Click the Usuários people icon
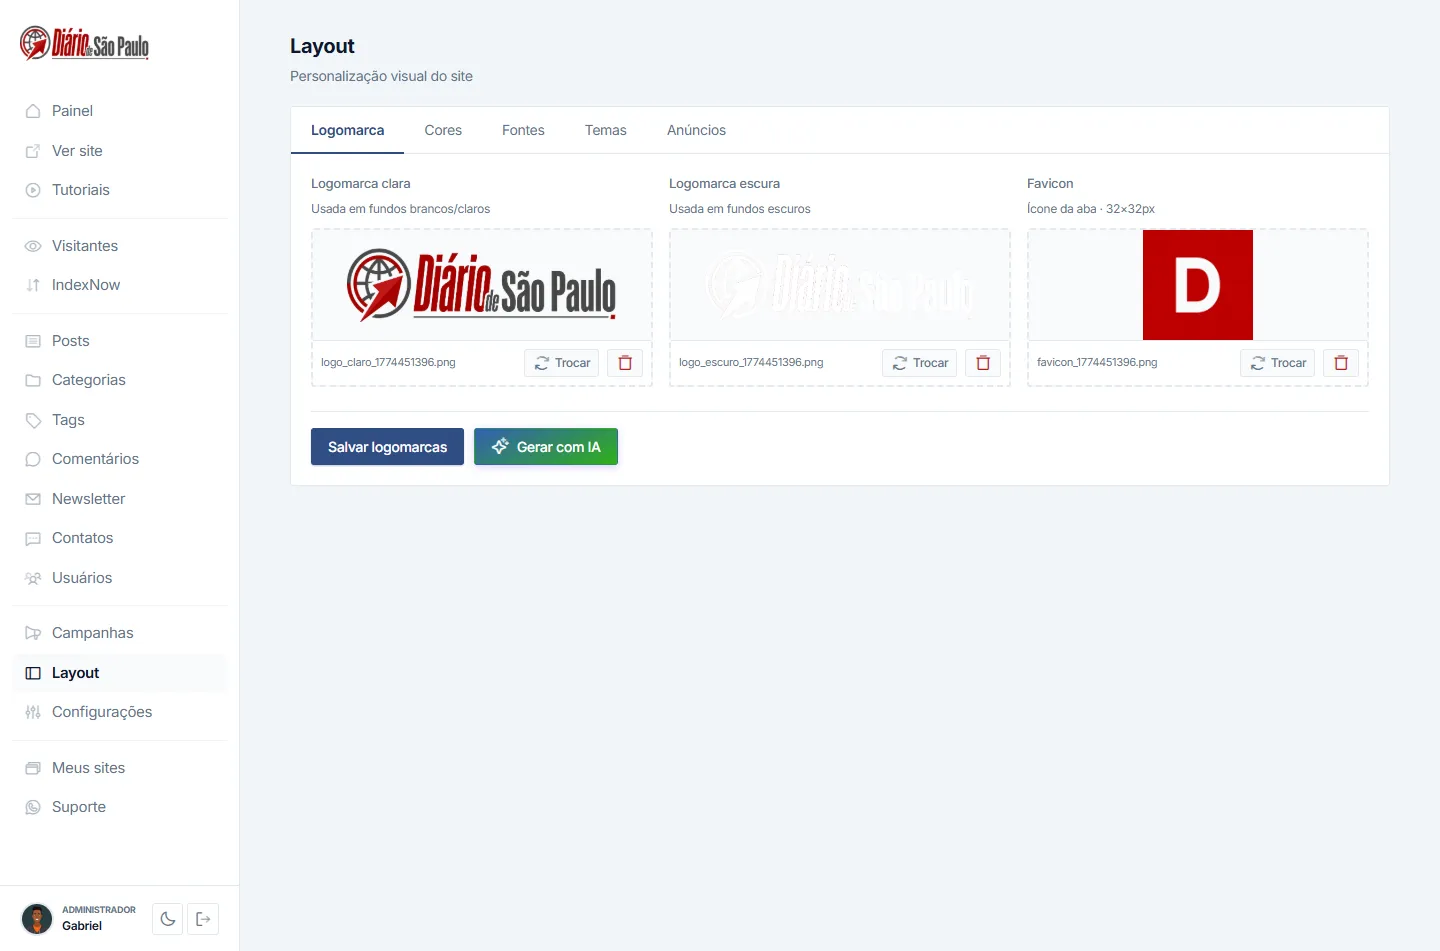Viewport: 1440px width, 951px height. (33, 578)
